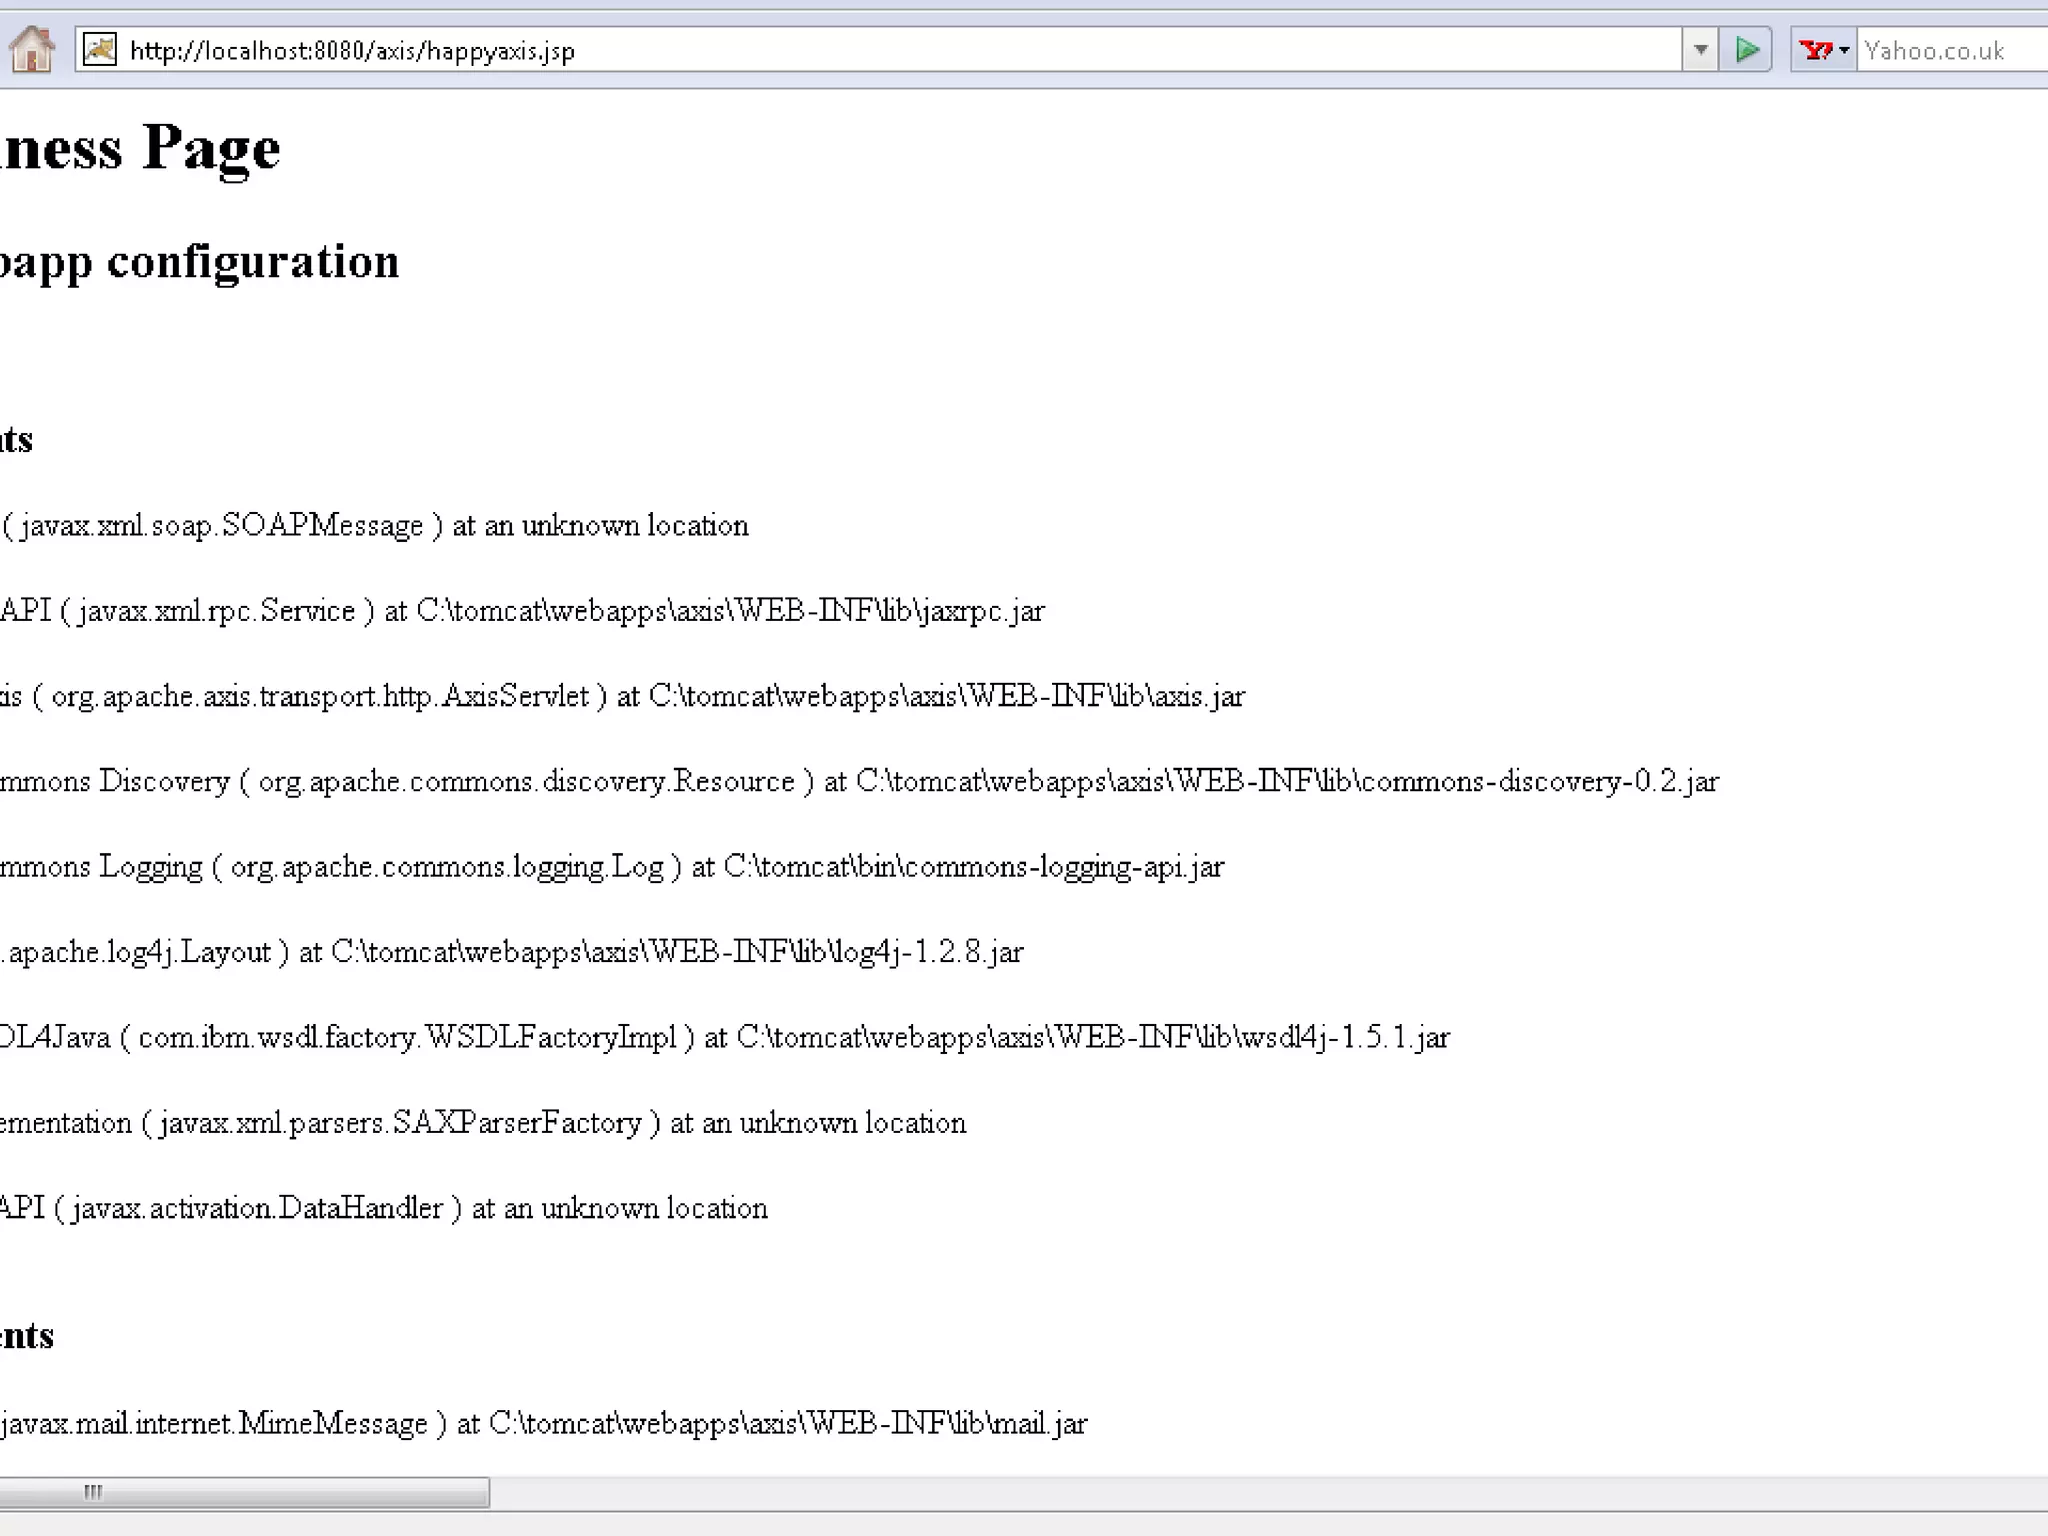Click com.ibm.wsdl.factory.WSDLFactoryImpl text
This screenshot has height=1536, width=2048.
click(408, 1037)
